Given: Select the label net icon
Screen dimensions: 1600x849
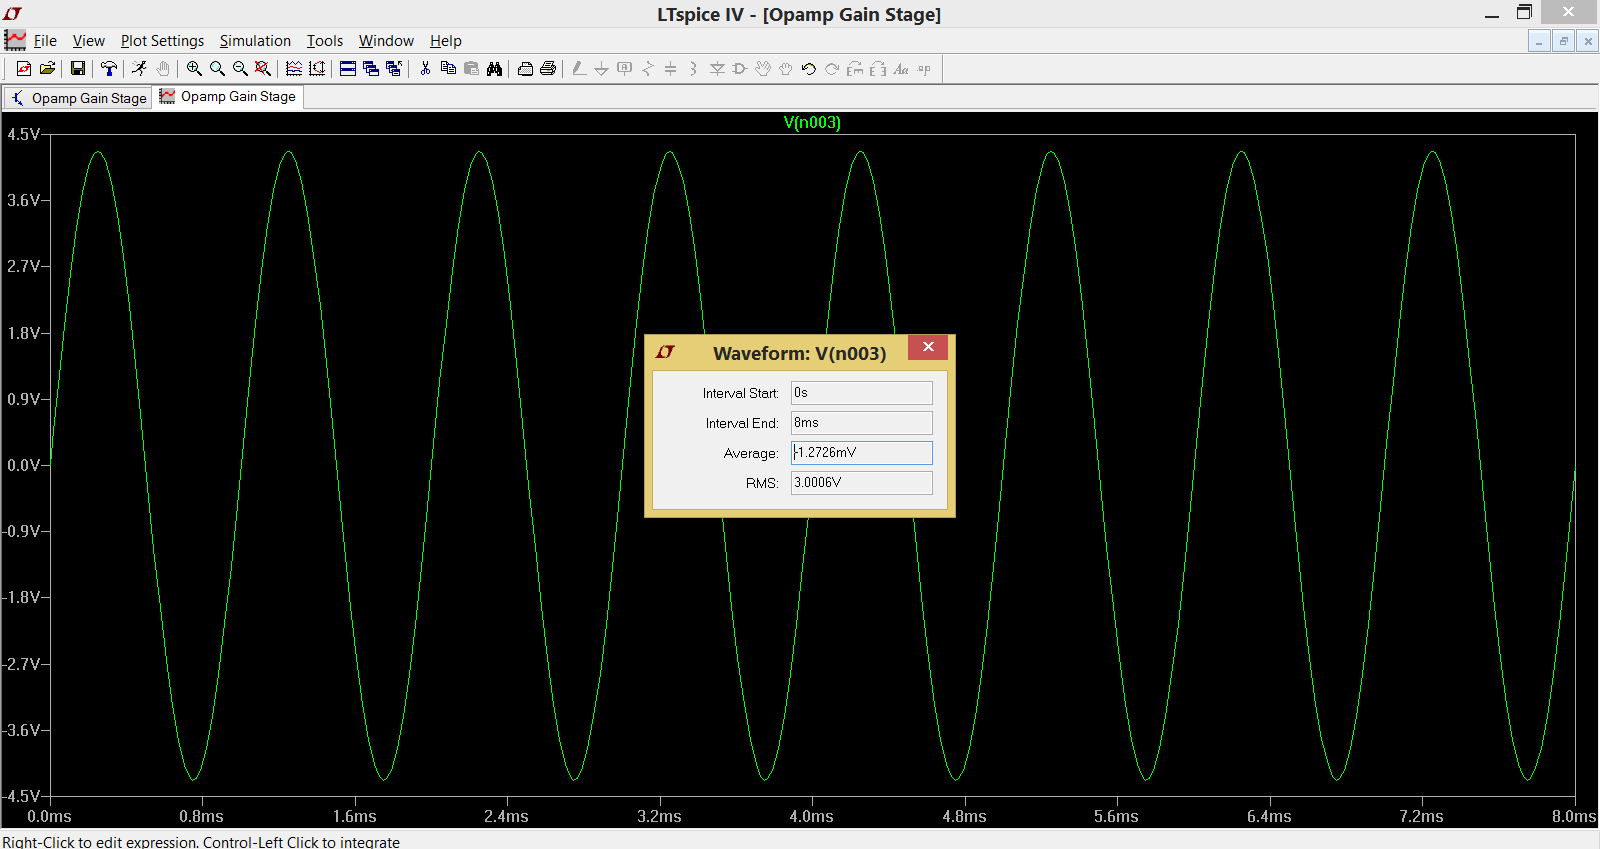Looking at the screenshot, I should click(625, 68).
